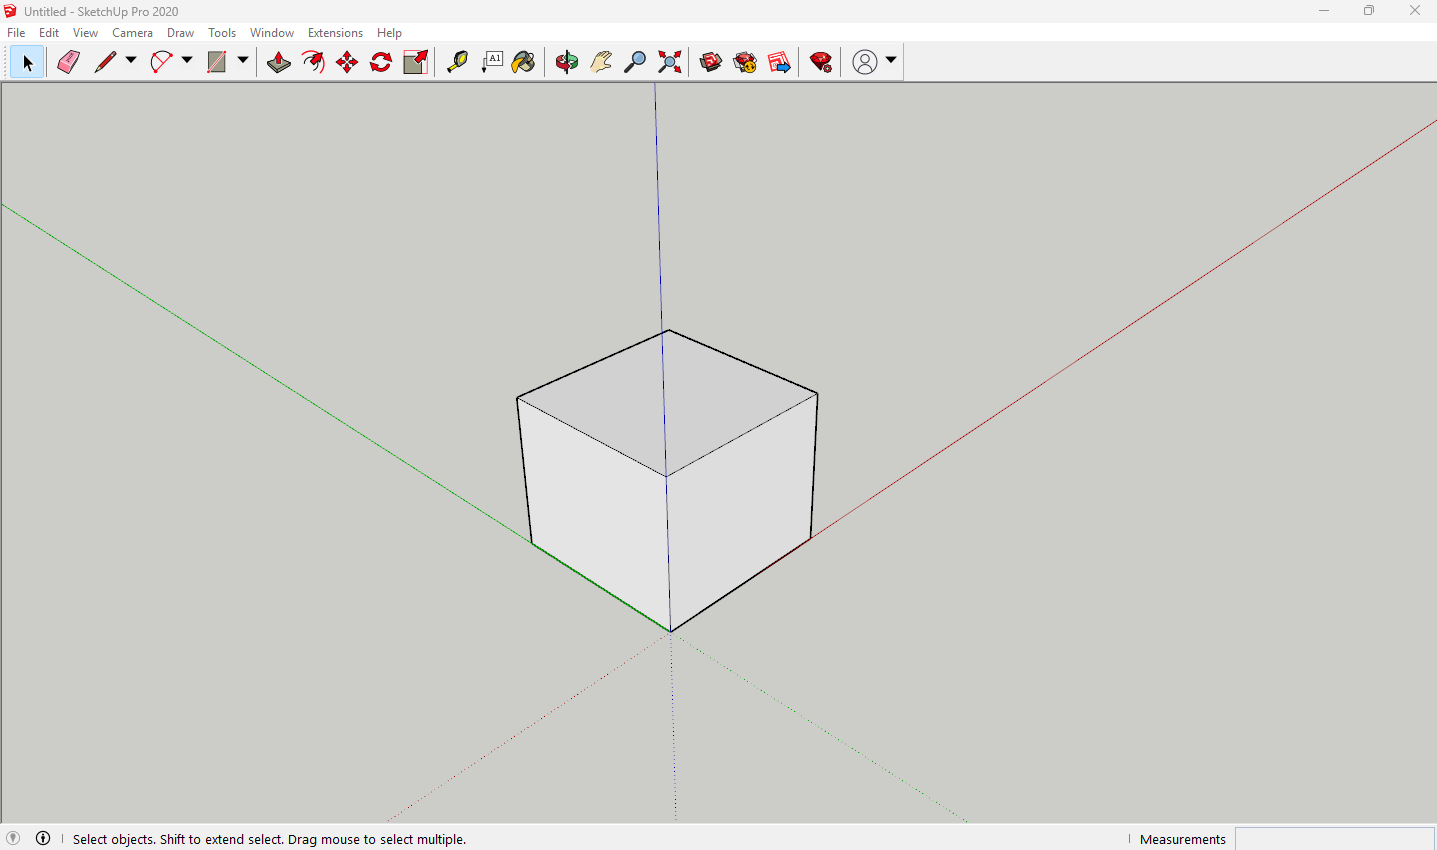The height and width of the screenshot is (850, 1437).
Task: Activate the Pan tool
Action: point(600,61)
